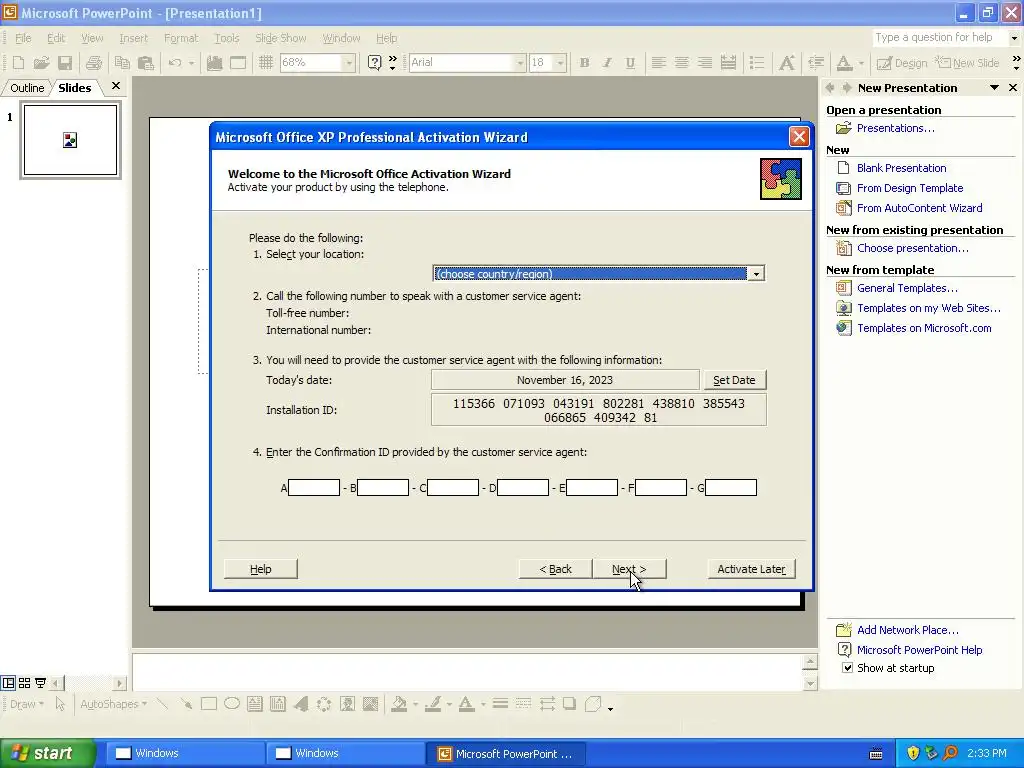Click the Paste clipboard icon
The width and height of the screenshot is (1024, 768).
pyautogui.click(x=146, y=63)
